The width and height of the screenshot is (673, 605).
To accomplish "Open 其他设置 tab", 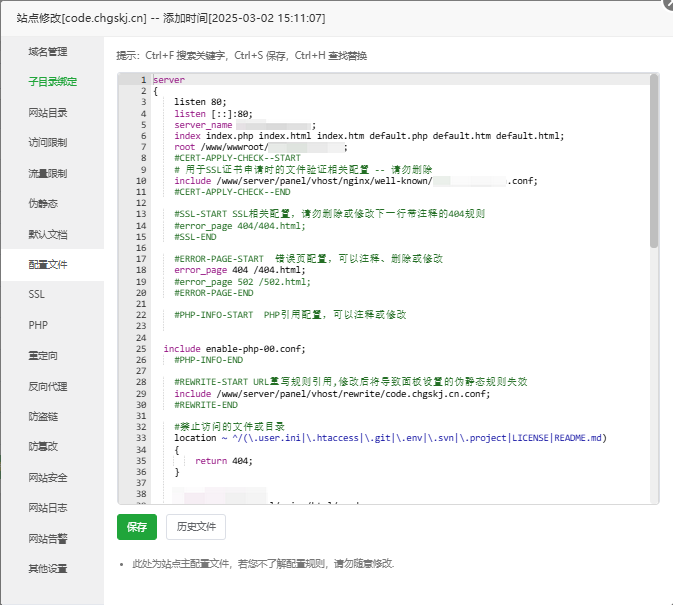I will (x=48, y=568).
